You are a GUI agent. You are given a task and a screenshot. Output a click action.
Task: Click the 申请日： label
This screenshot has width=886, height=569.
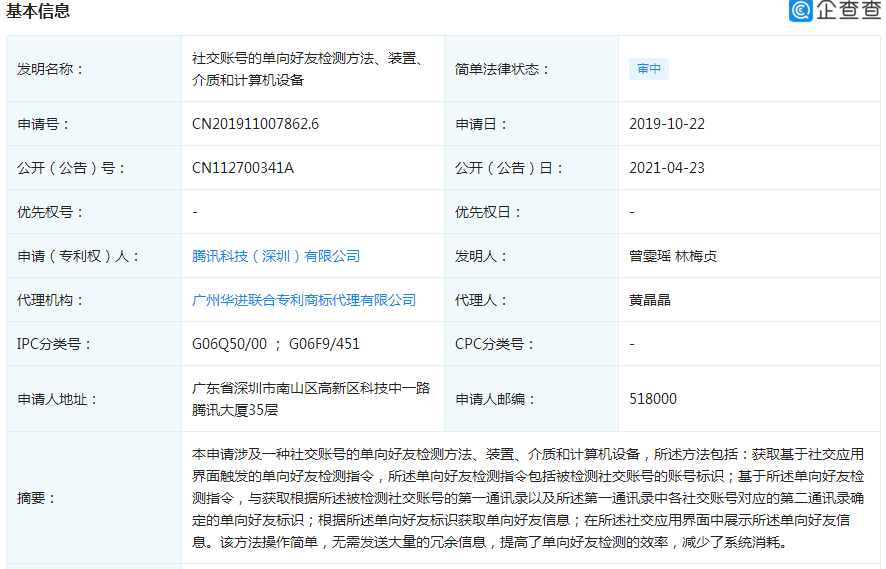pos(481,124)
